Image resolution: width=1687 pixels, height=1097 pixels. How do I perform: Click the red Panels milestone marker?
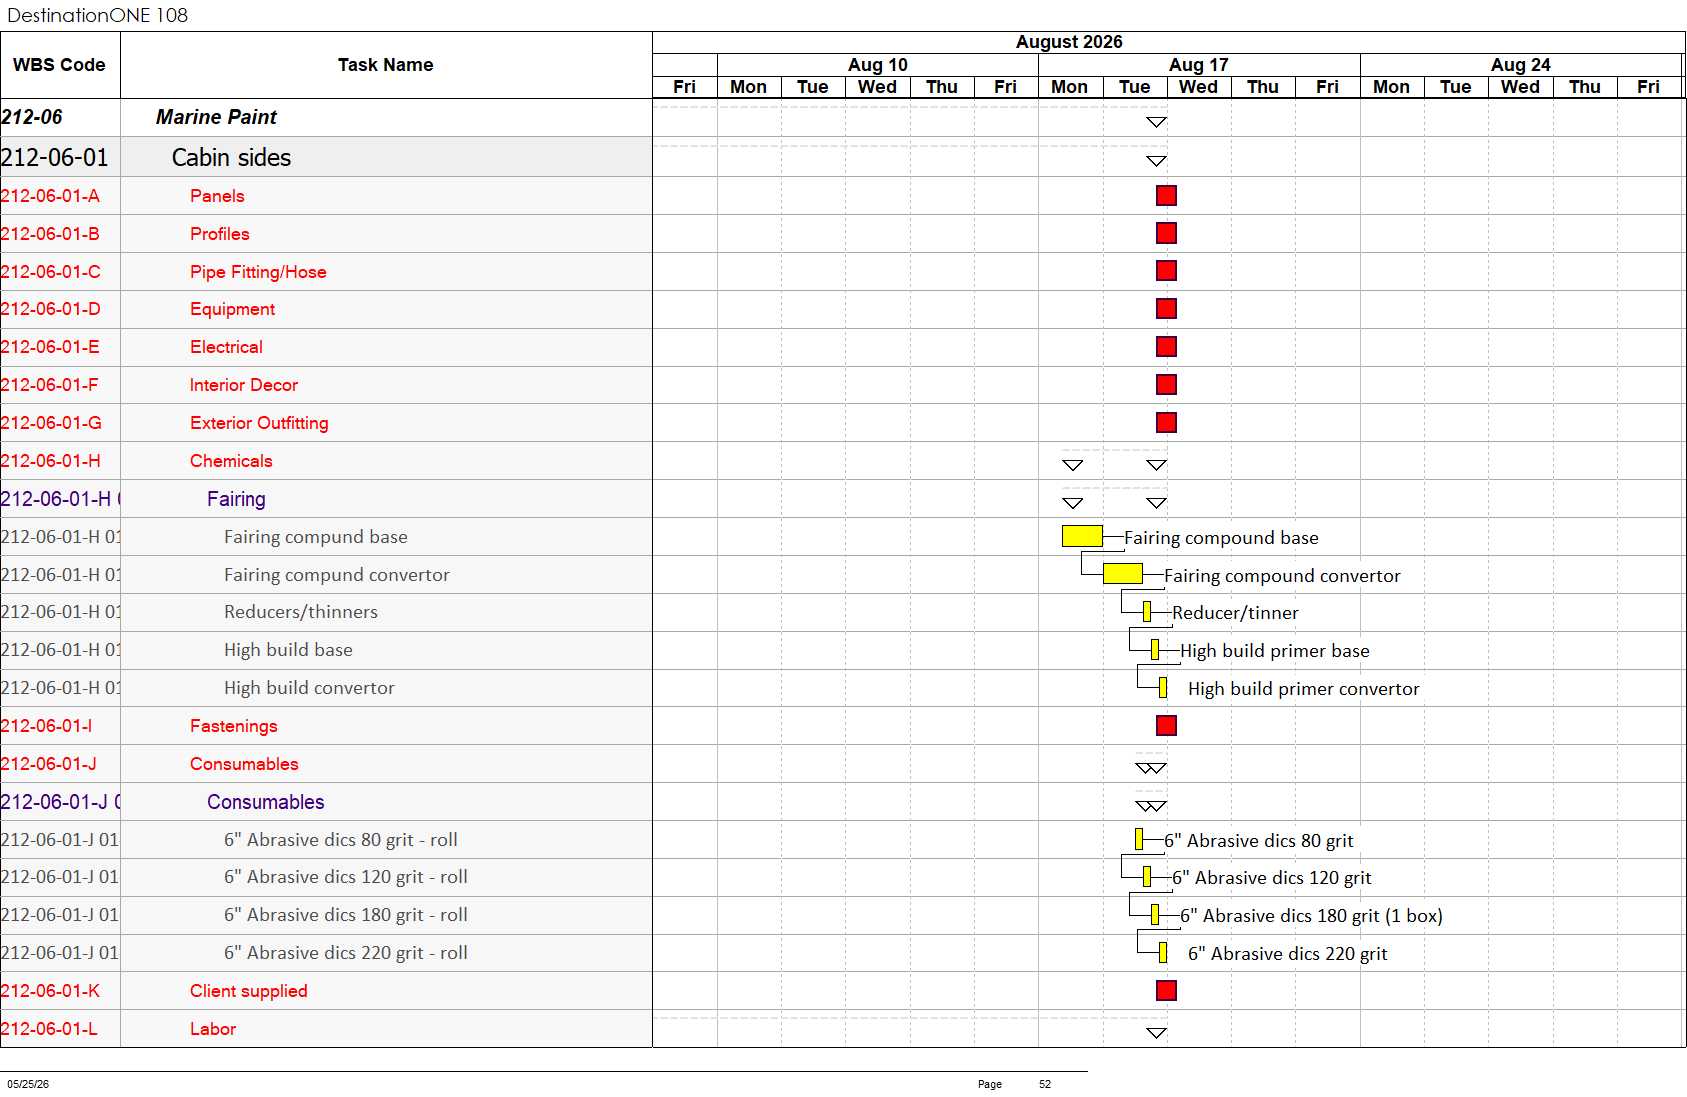1166,195
